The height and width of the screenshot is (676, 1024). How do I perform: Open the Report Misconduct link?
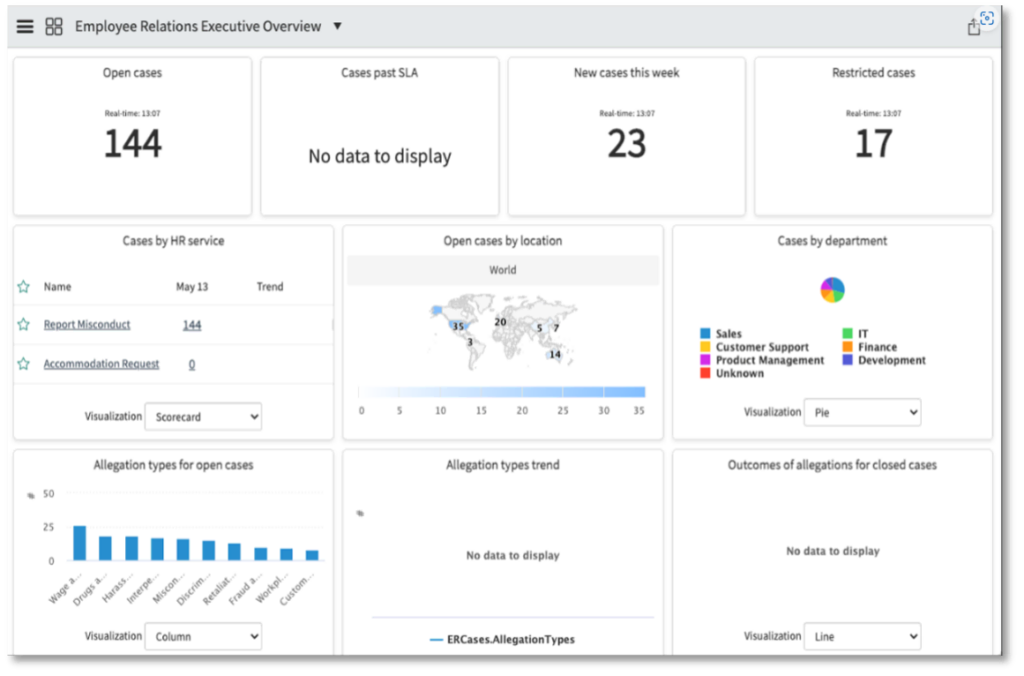pyautogui.click(x=87, y=325)
